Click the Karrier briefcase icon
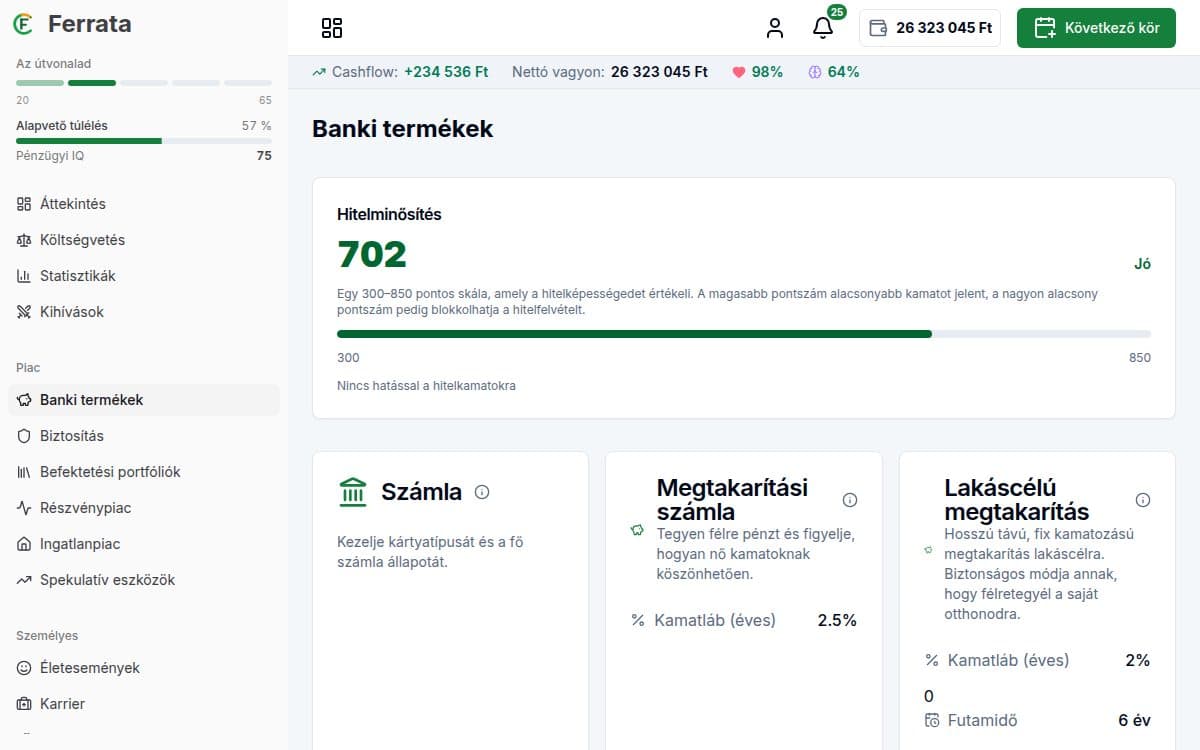Image resolution: width=1200 pixels, height=750 pixels. [24, 704]
